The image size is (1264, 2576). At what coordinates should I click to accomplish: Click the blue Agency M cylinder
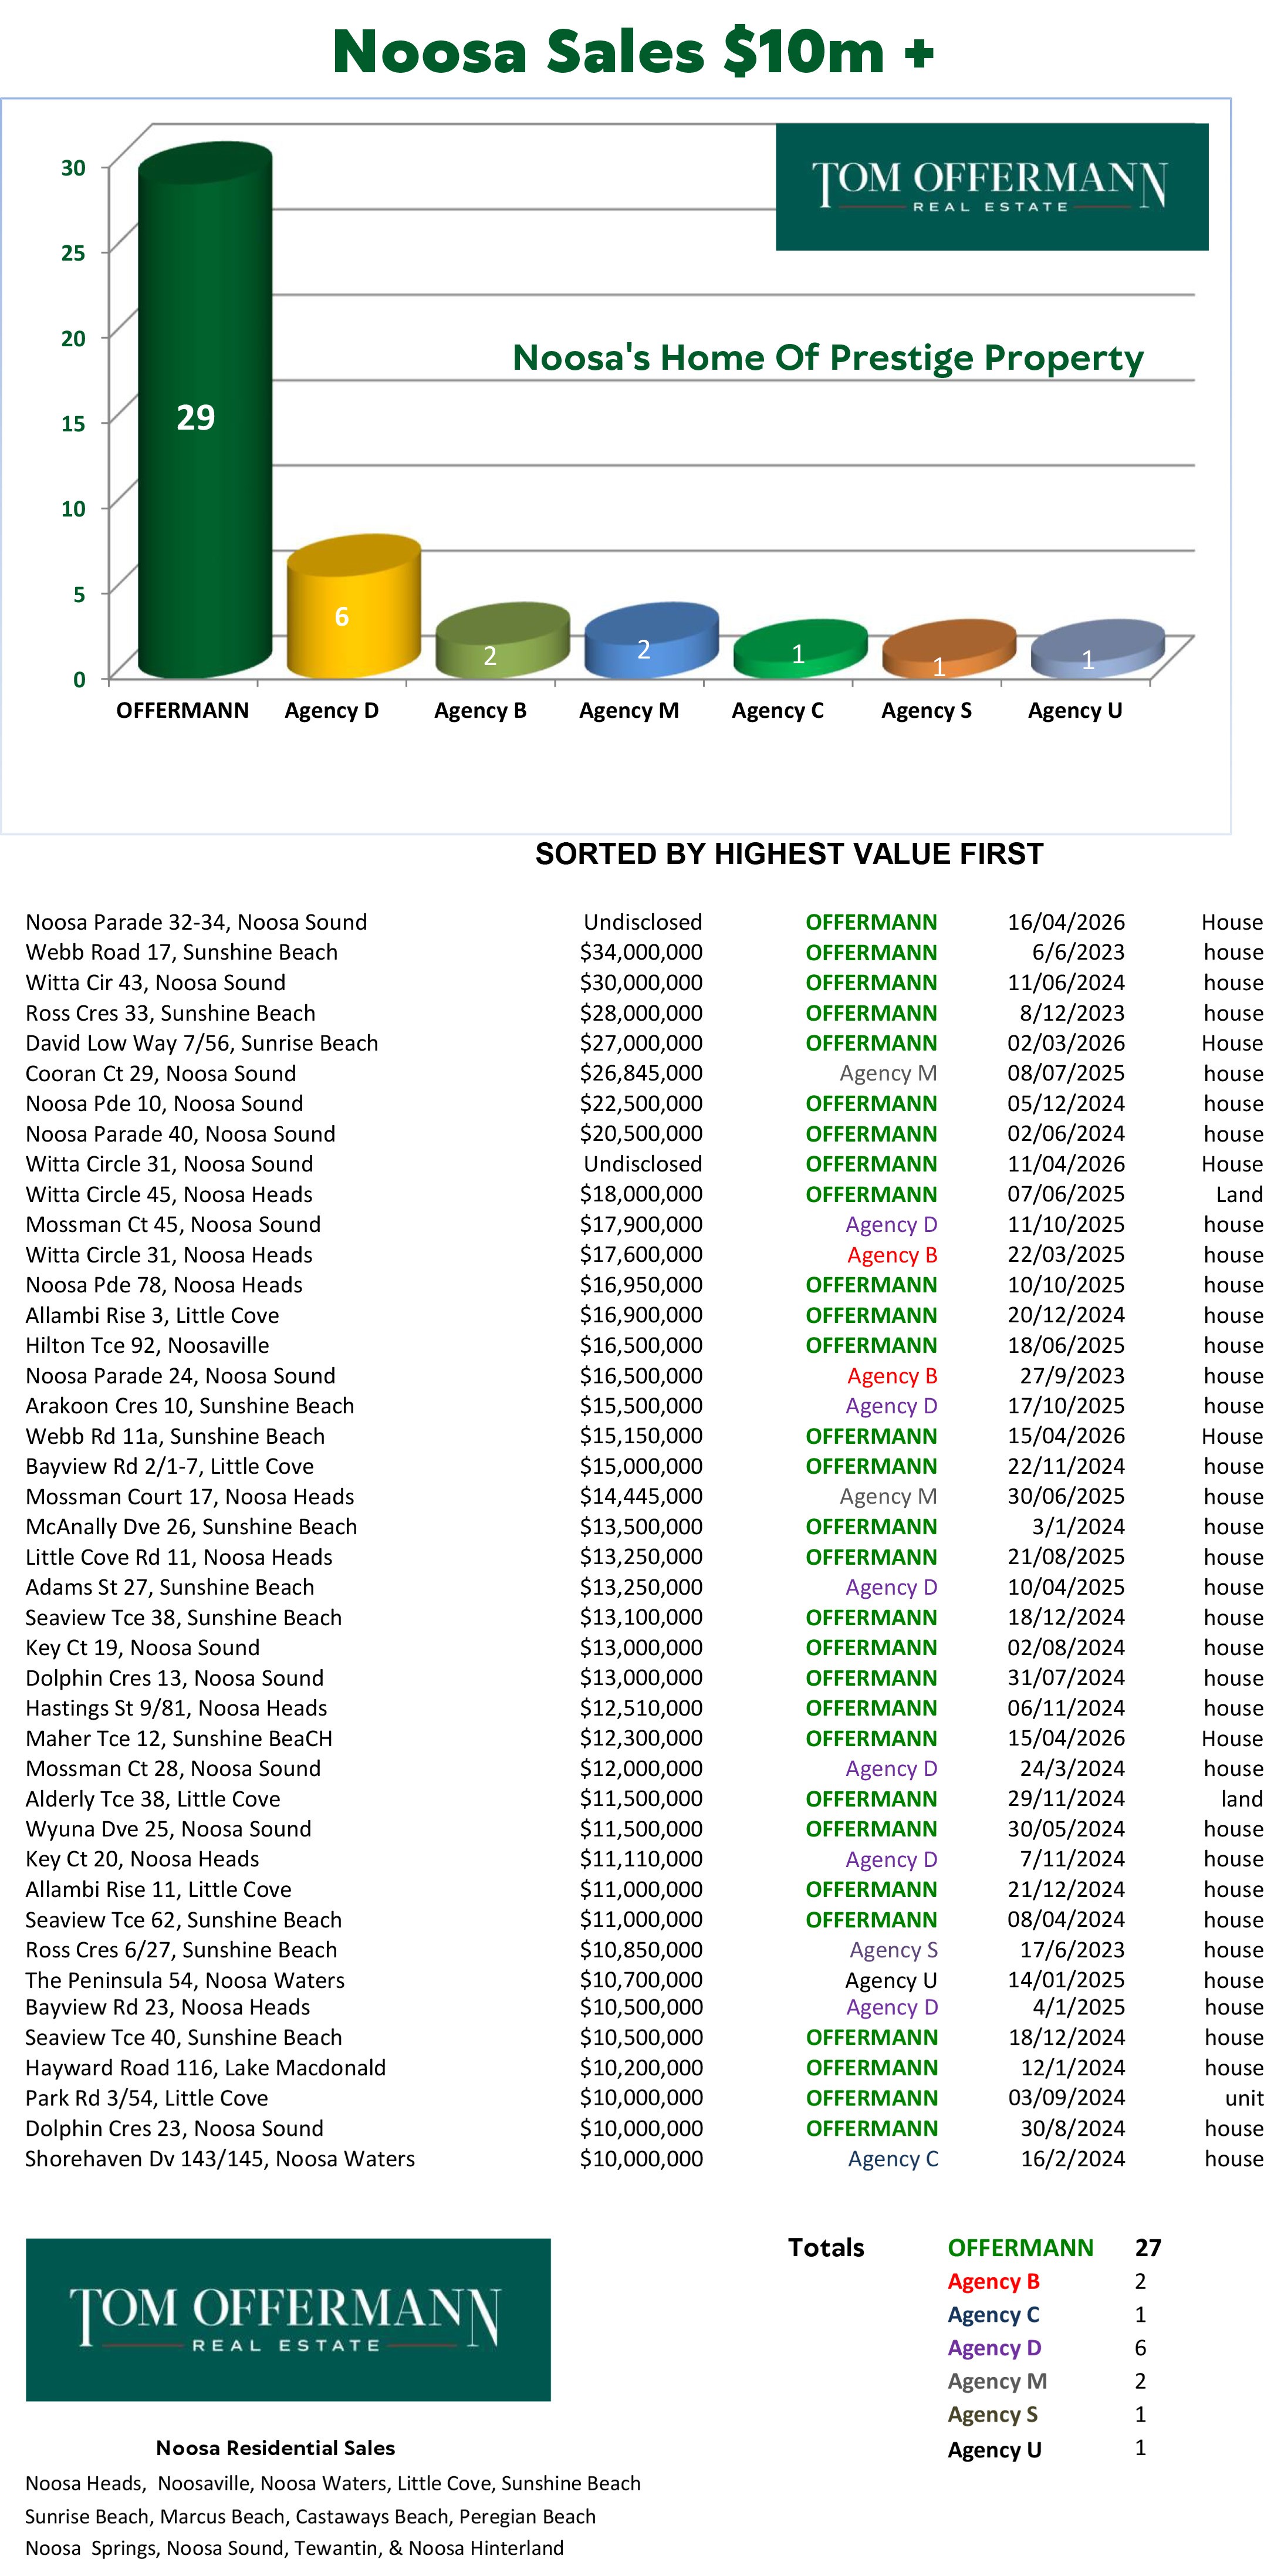tap(651, 640)
